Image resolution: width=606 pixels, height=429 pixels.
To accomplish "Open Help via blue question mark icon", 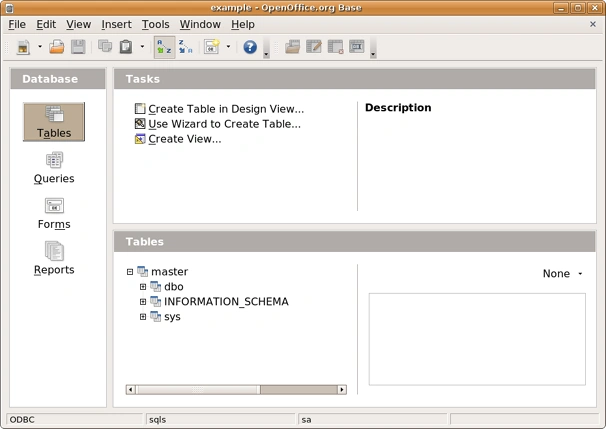I will (250, 47).
